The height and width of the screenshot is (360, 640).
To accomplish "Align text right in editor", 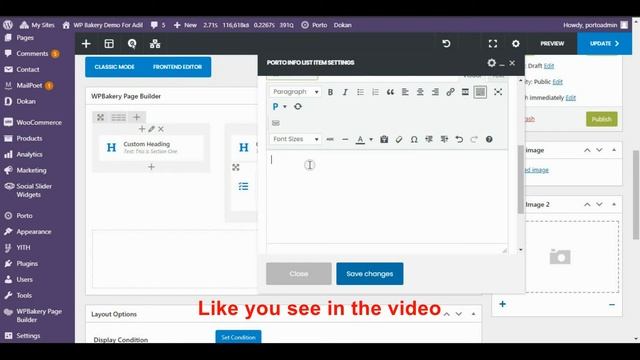I will click(x=435, y=92).
